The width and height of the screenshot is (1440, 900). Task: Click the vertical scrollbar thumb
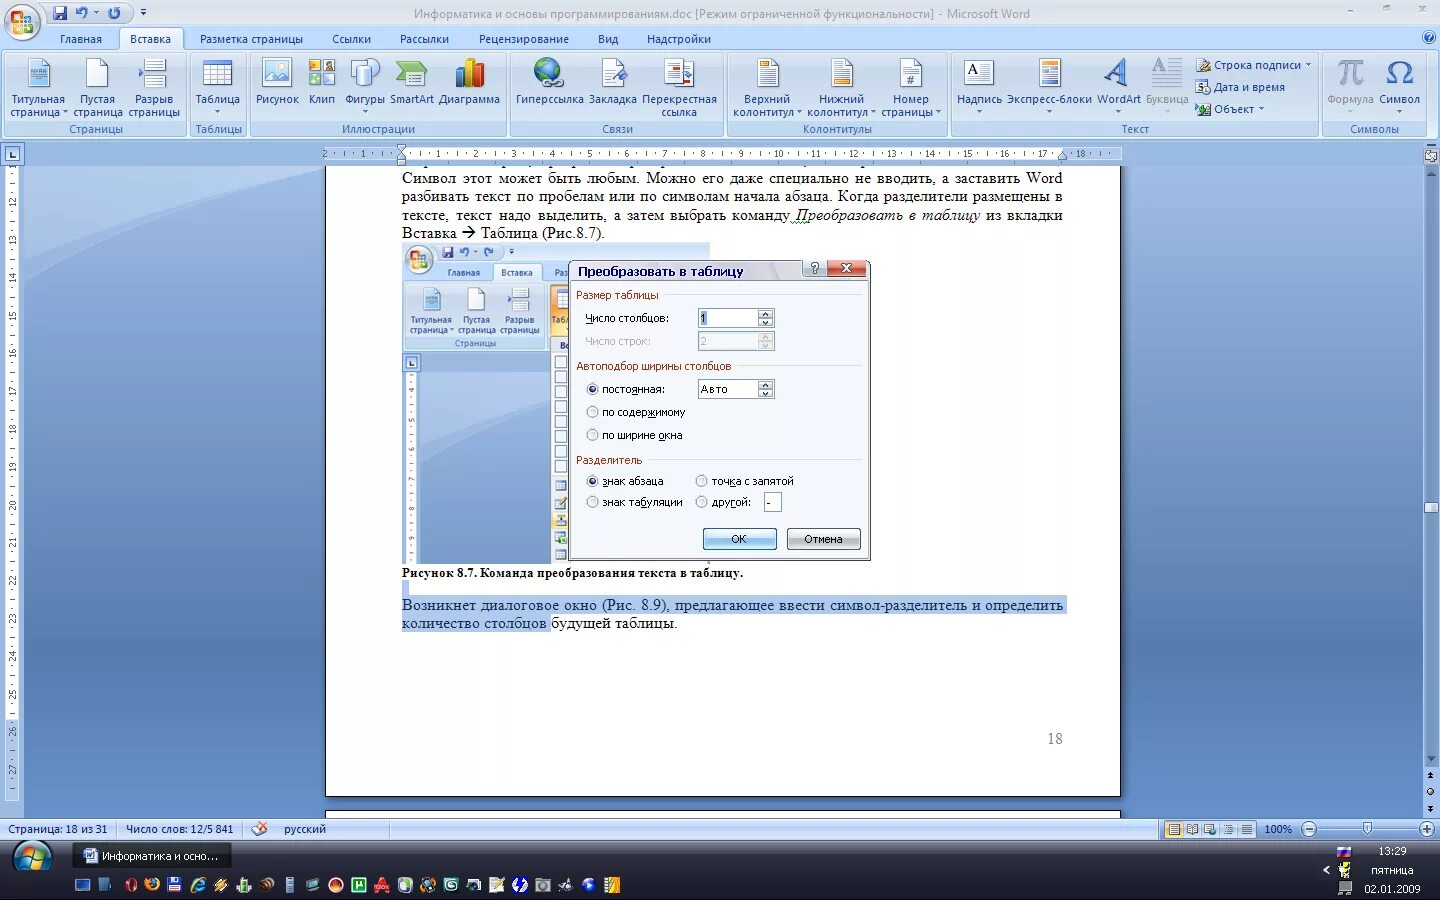[1430, 508]
